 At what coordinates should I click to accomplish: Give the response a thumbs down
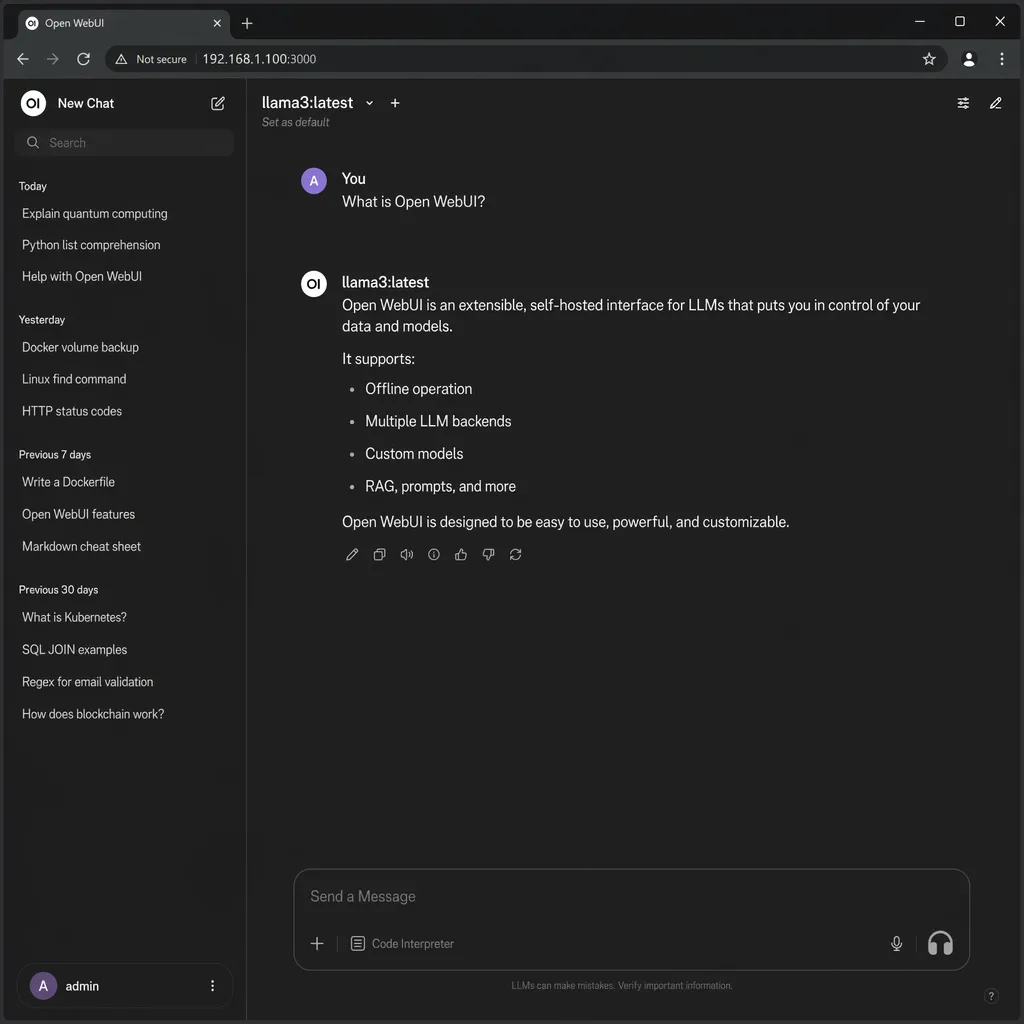[488, 554]
